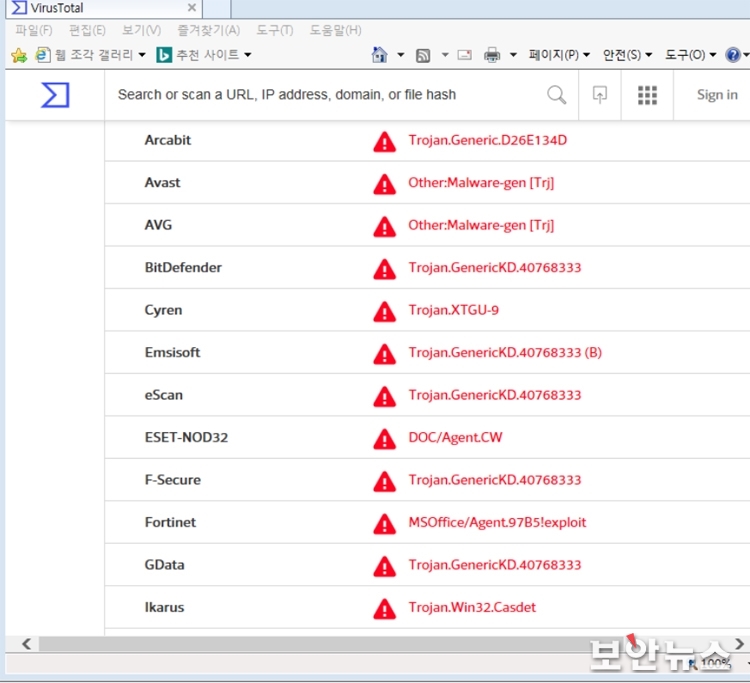Open a new blank tab
750x683 pixels.
tap(217, 8)
